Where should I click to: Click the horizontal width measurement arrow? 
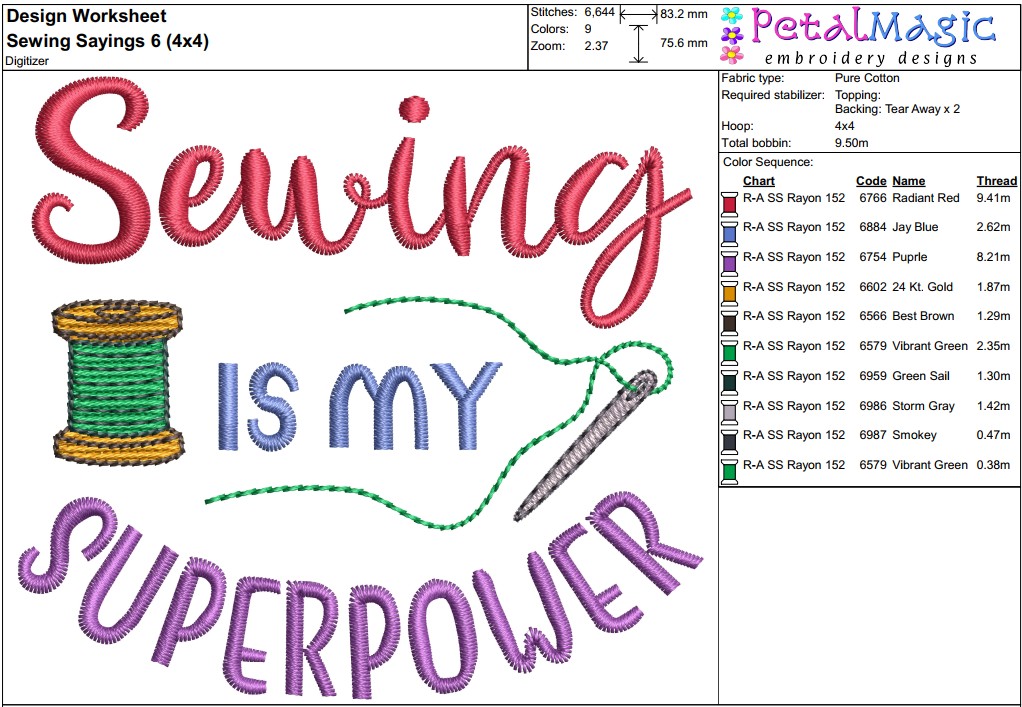pyautogui.click(x=638, y=13)
